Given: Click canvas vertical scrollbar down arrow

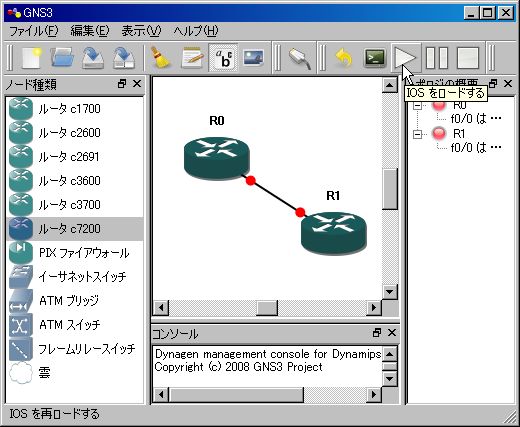Looking at the screenshot, I should 389,292.
